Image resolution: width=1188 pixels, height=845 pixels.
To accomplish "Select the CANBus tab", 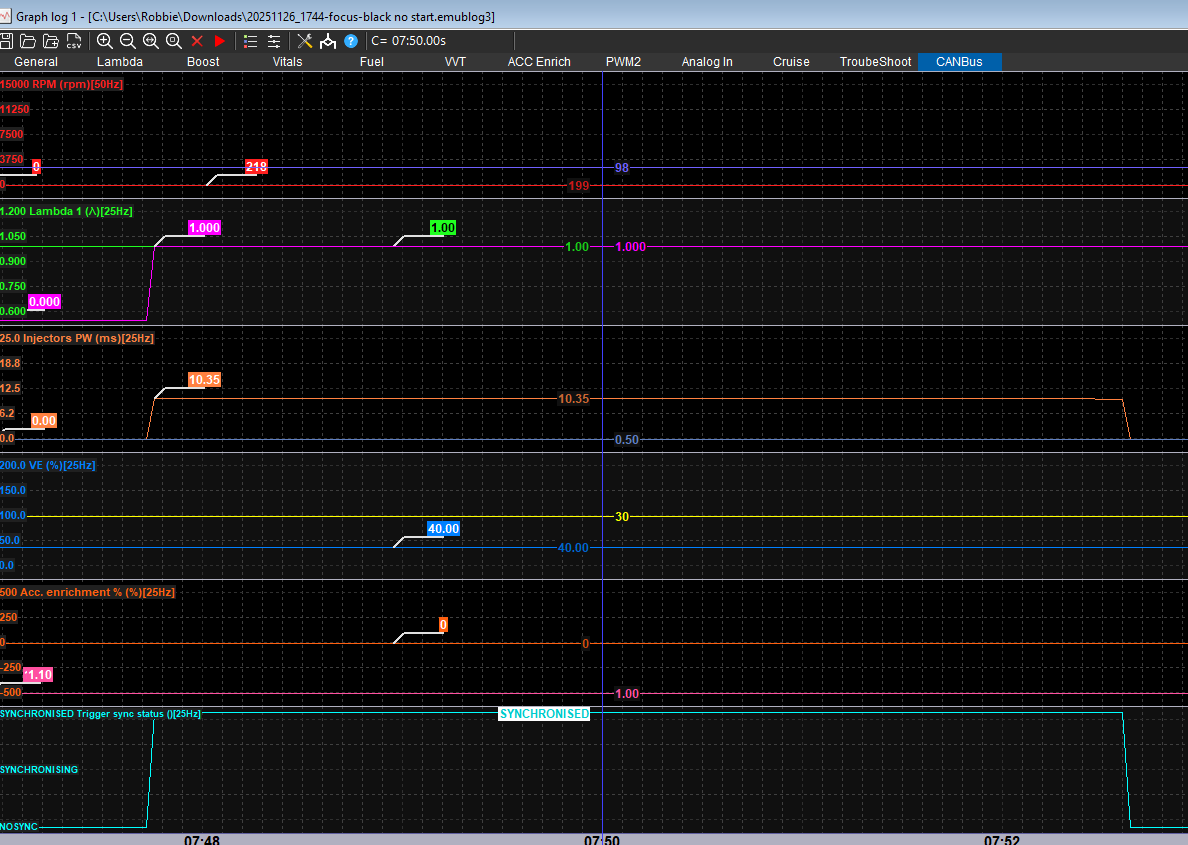I will (958, 62).
